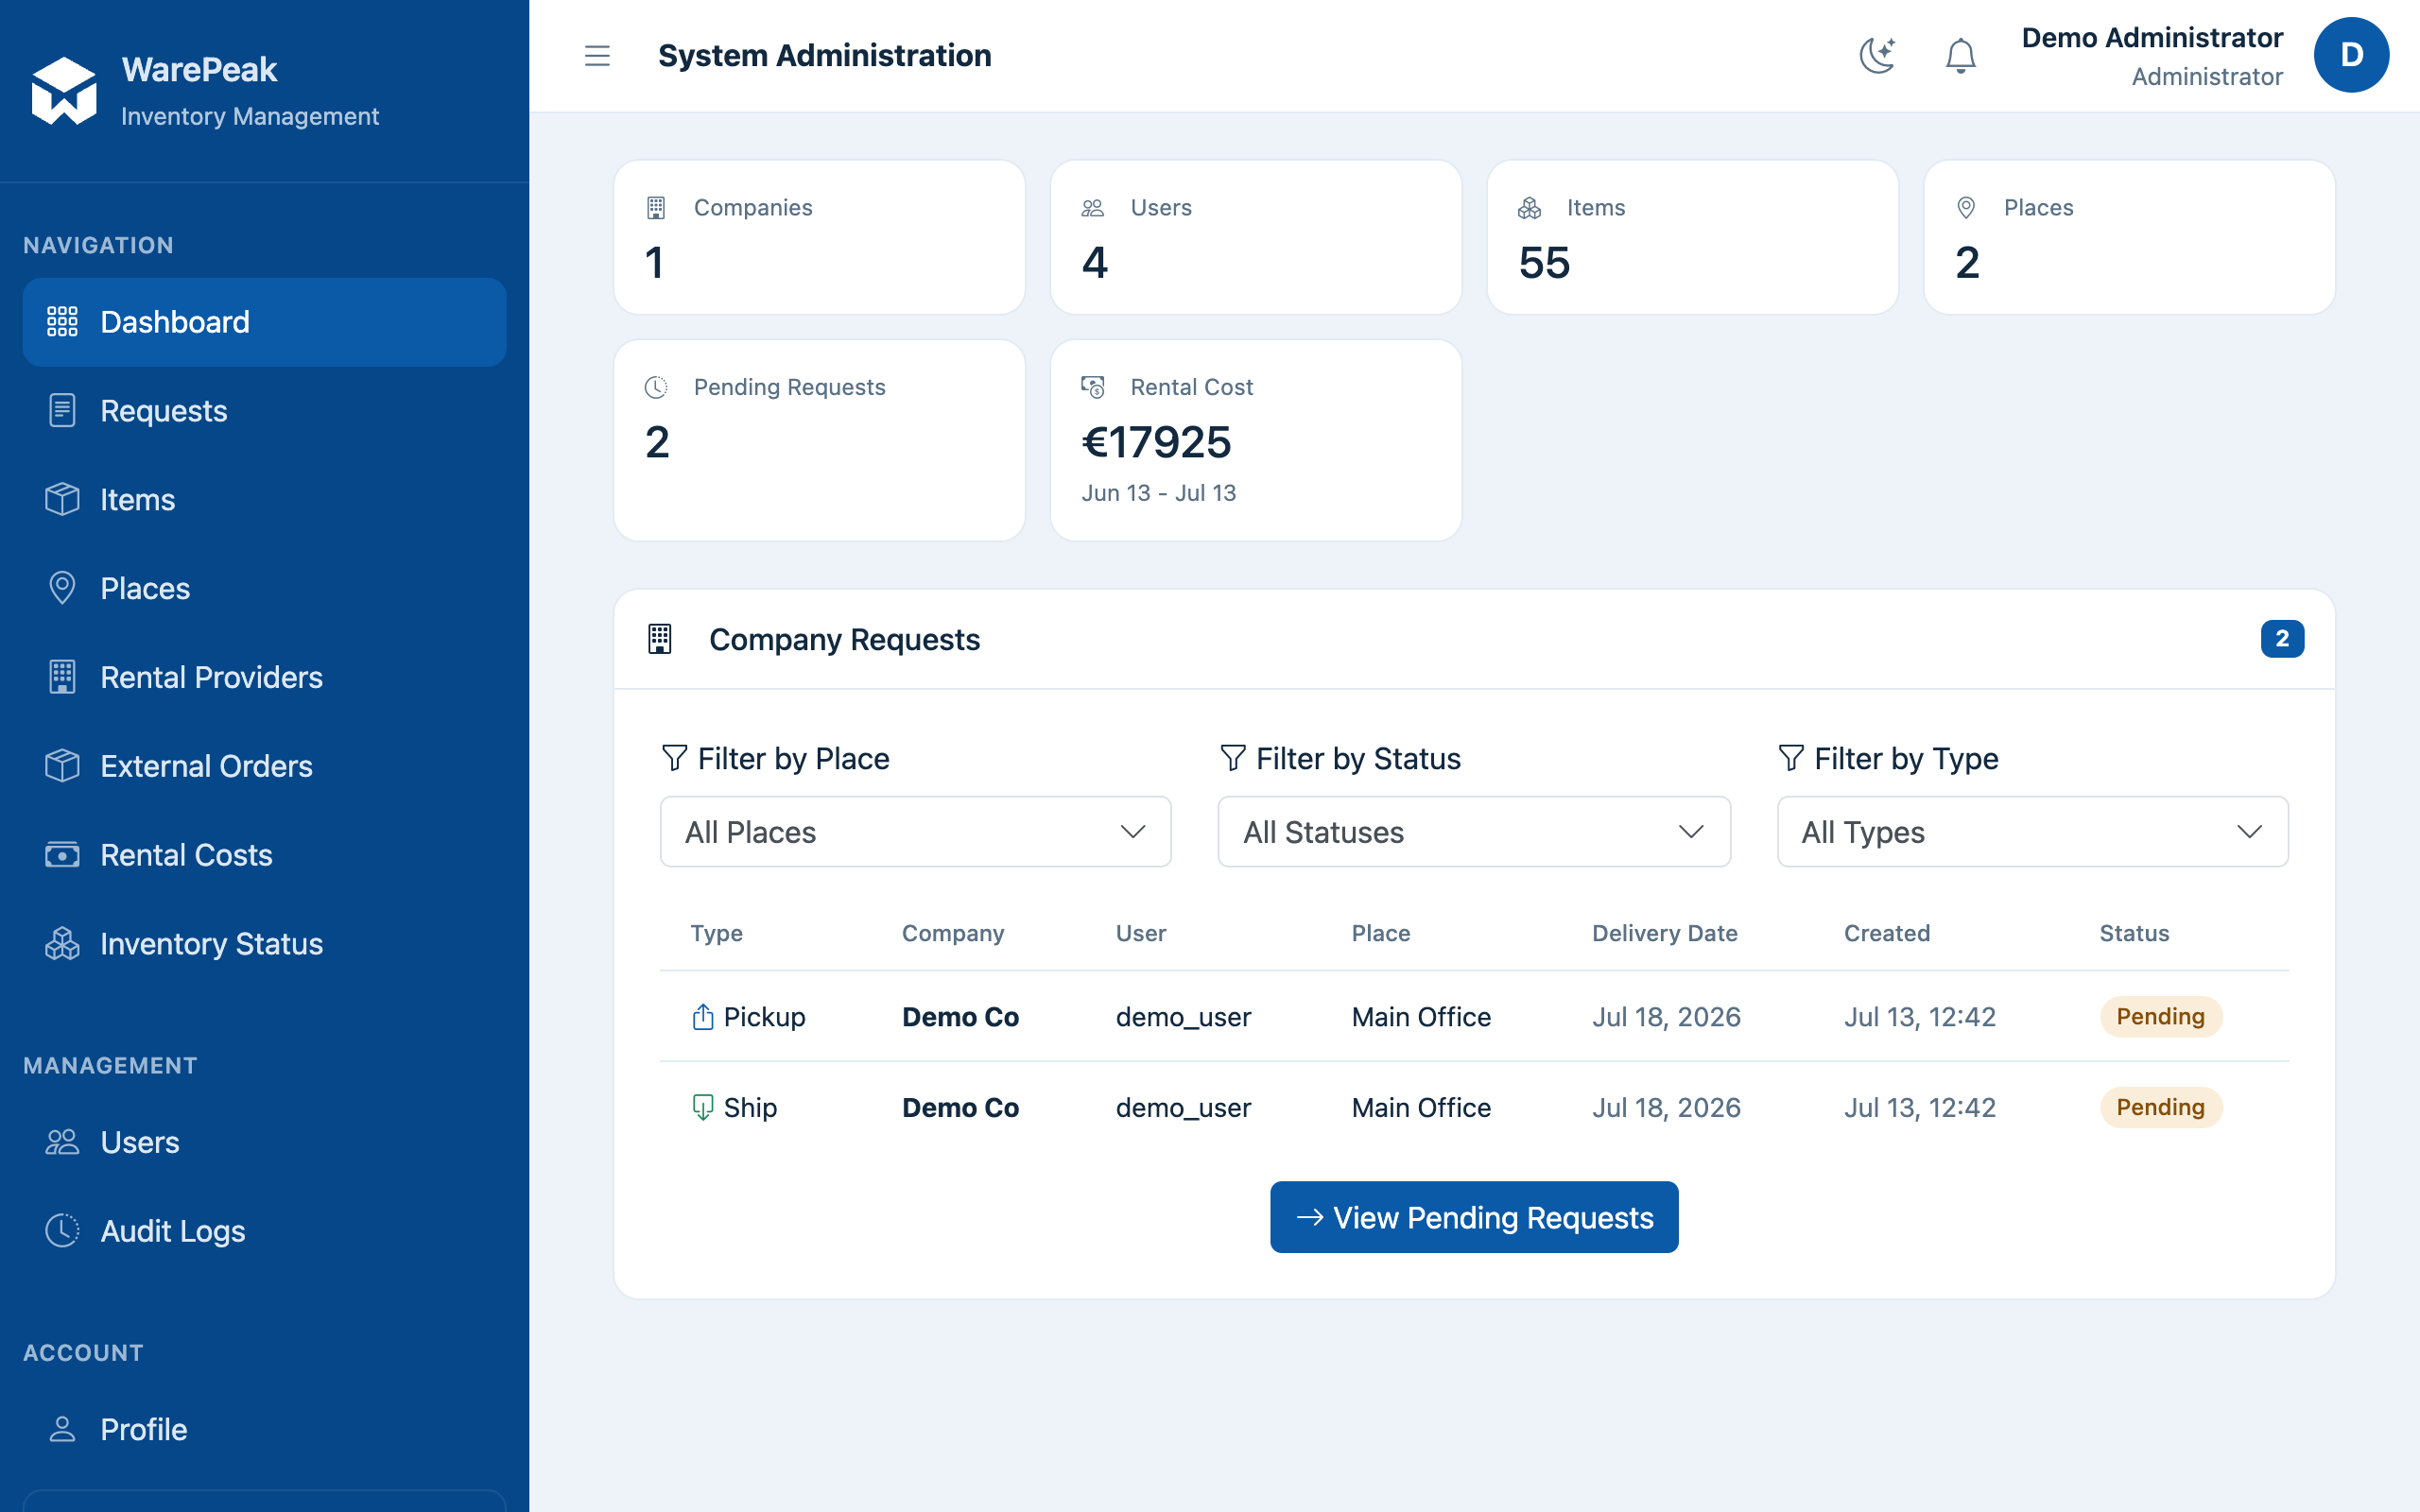The width and height of the screenshot is (2420, 1512).
Task: Open the All Types dropdown
Action: tap(2032, 832)
